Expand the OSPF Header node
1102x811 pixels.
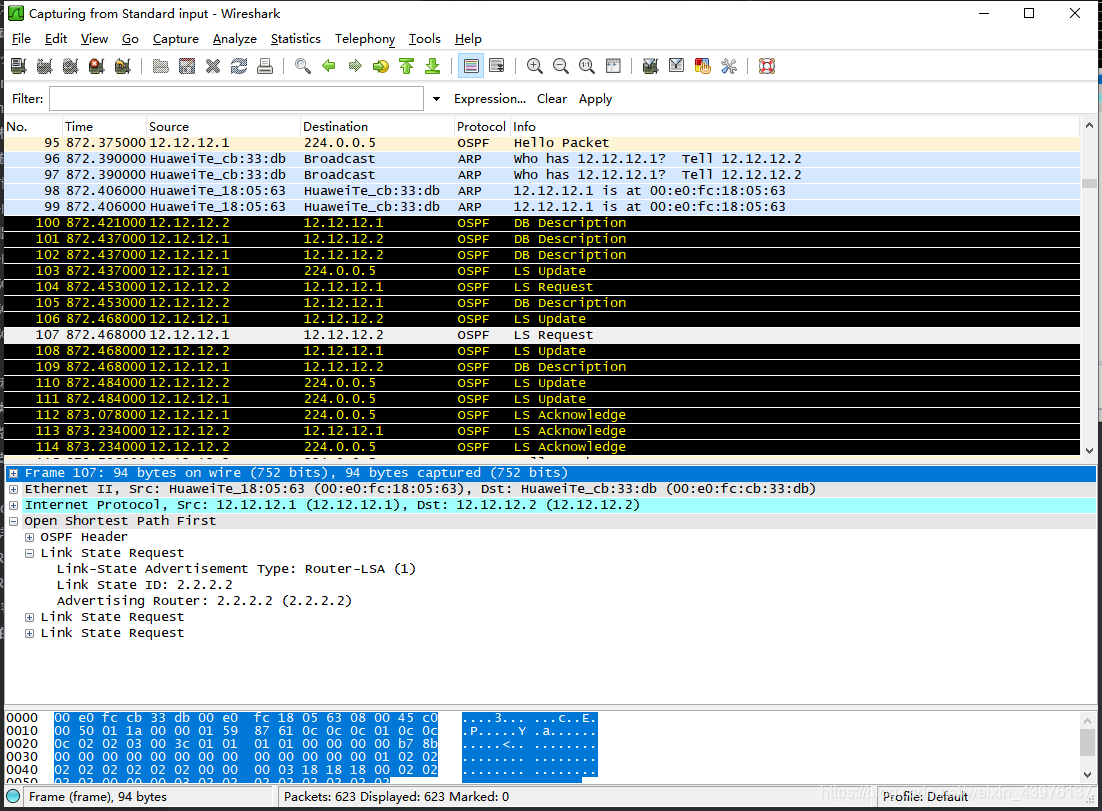tap(30, 538)
